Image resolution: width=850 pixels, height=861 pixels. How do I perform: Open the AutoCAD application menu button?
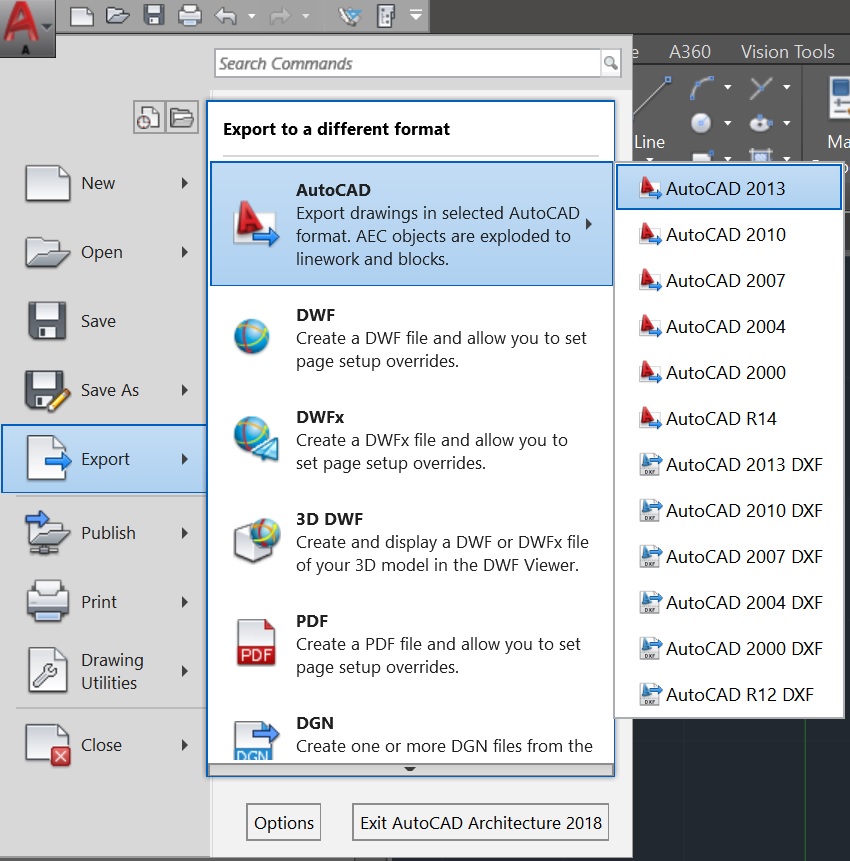coord(27,27)
